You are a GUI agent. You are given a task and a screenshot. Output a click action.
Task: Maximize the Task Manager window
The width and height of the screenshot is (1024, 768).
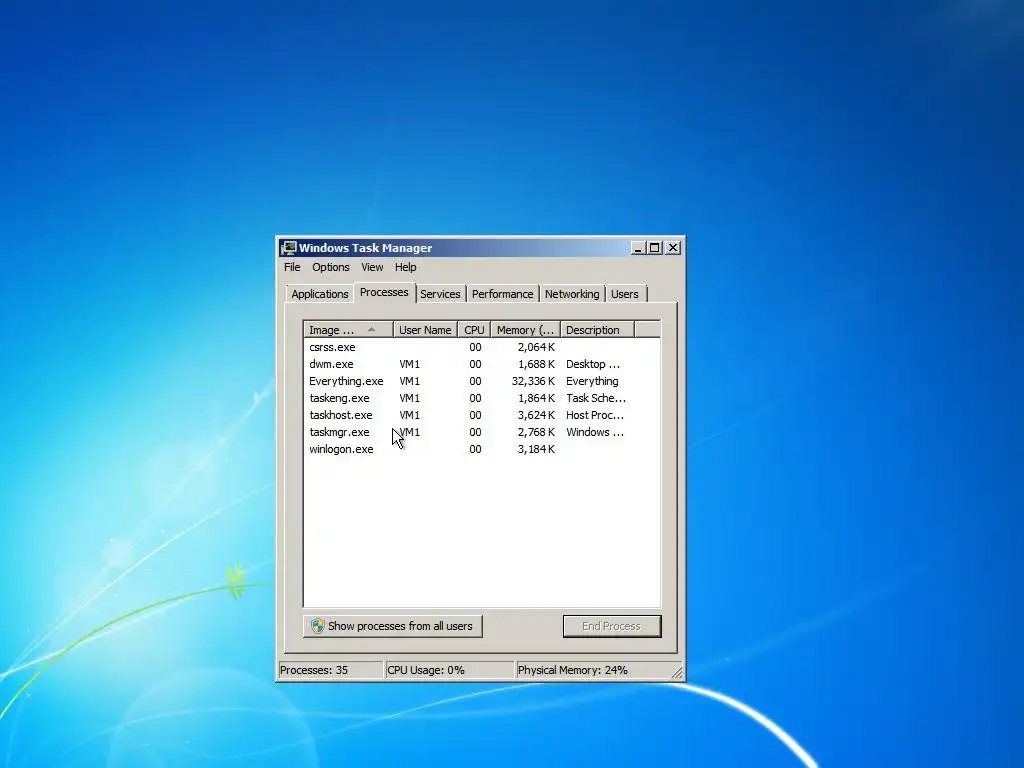pos(654,248)
